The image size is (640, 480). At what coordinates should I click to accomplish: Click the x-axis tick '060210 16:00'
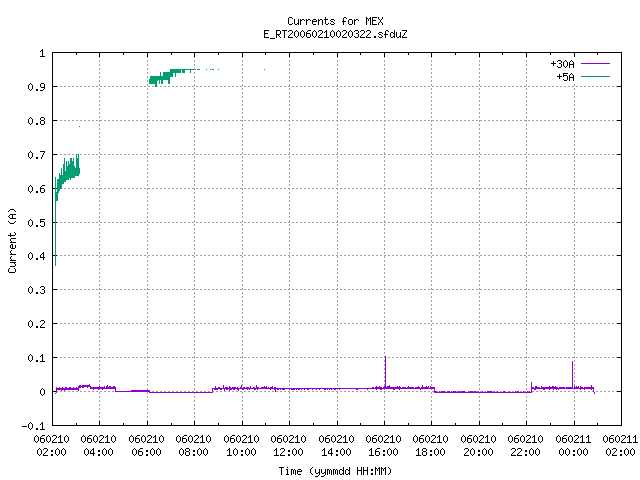[383, 446]
